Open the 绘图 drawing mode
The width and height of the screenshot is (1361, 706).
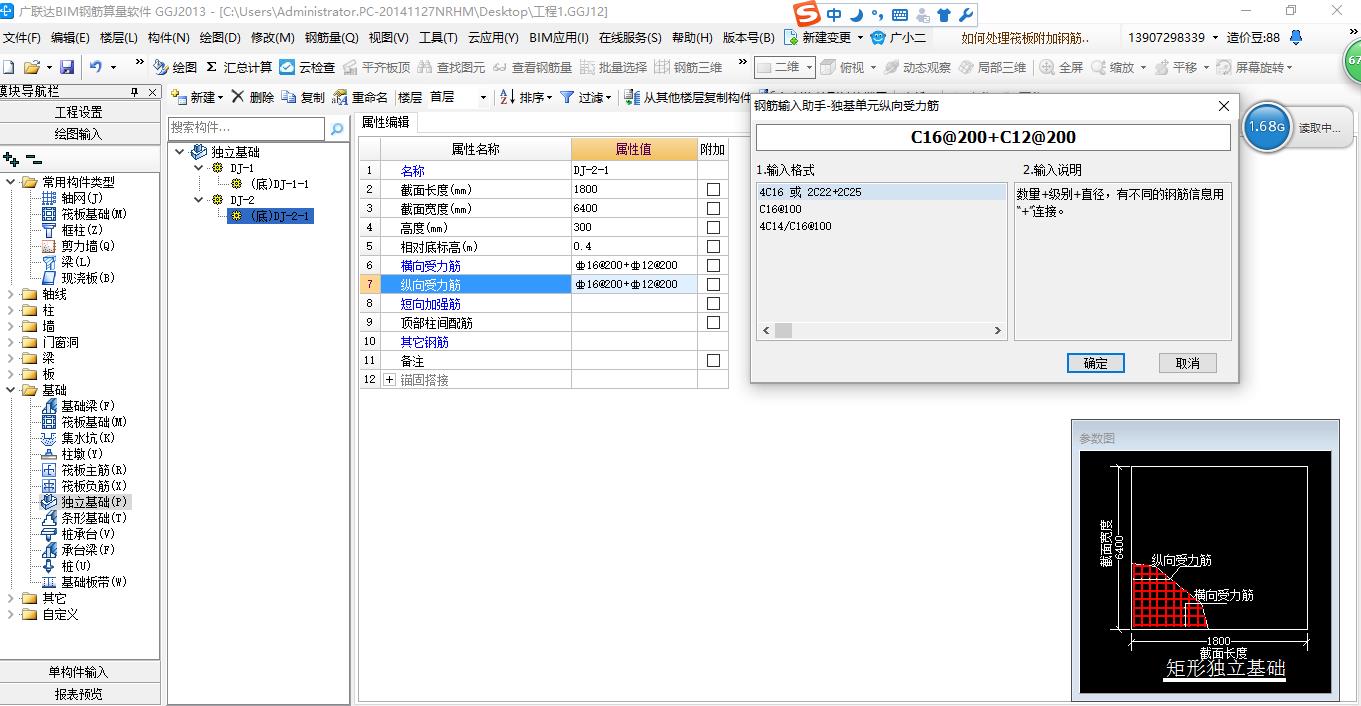[x=176, y=67]
